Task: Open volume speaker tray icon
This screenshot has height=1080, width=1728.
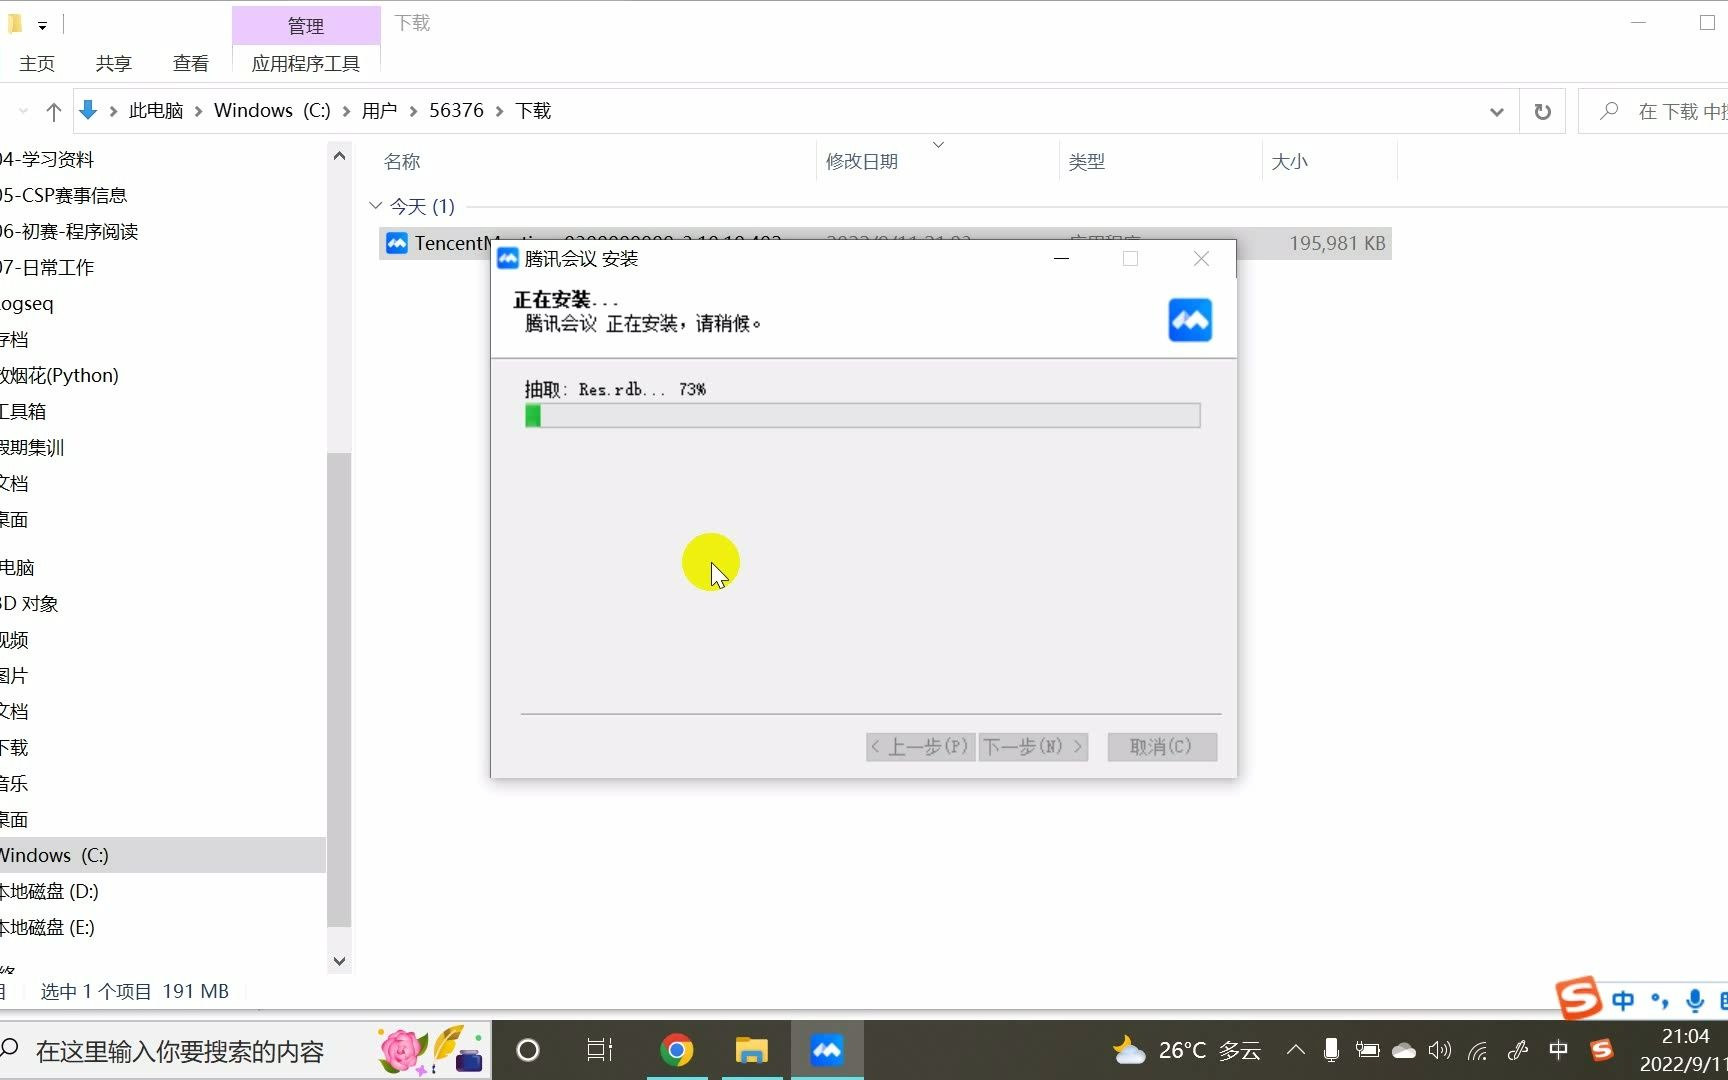Action: 1440,1050
